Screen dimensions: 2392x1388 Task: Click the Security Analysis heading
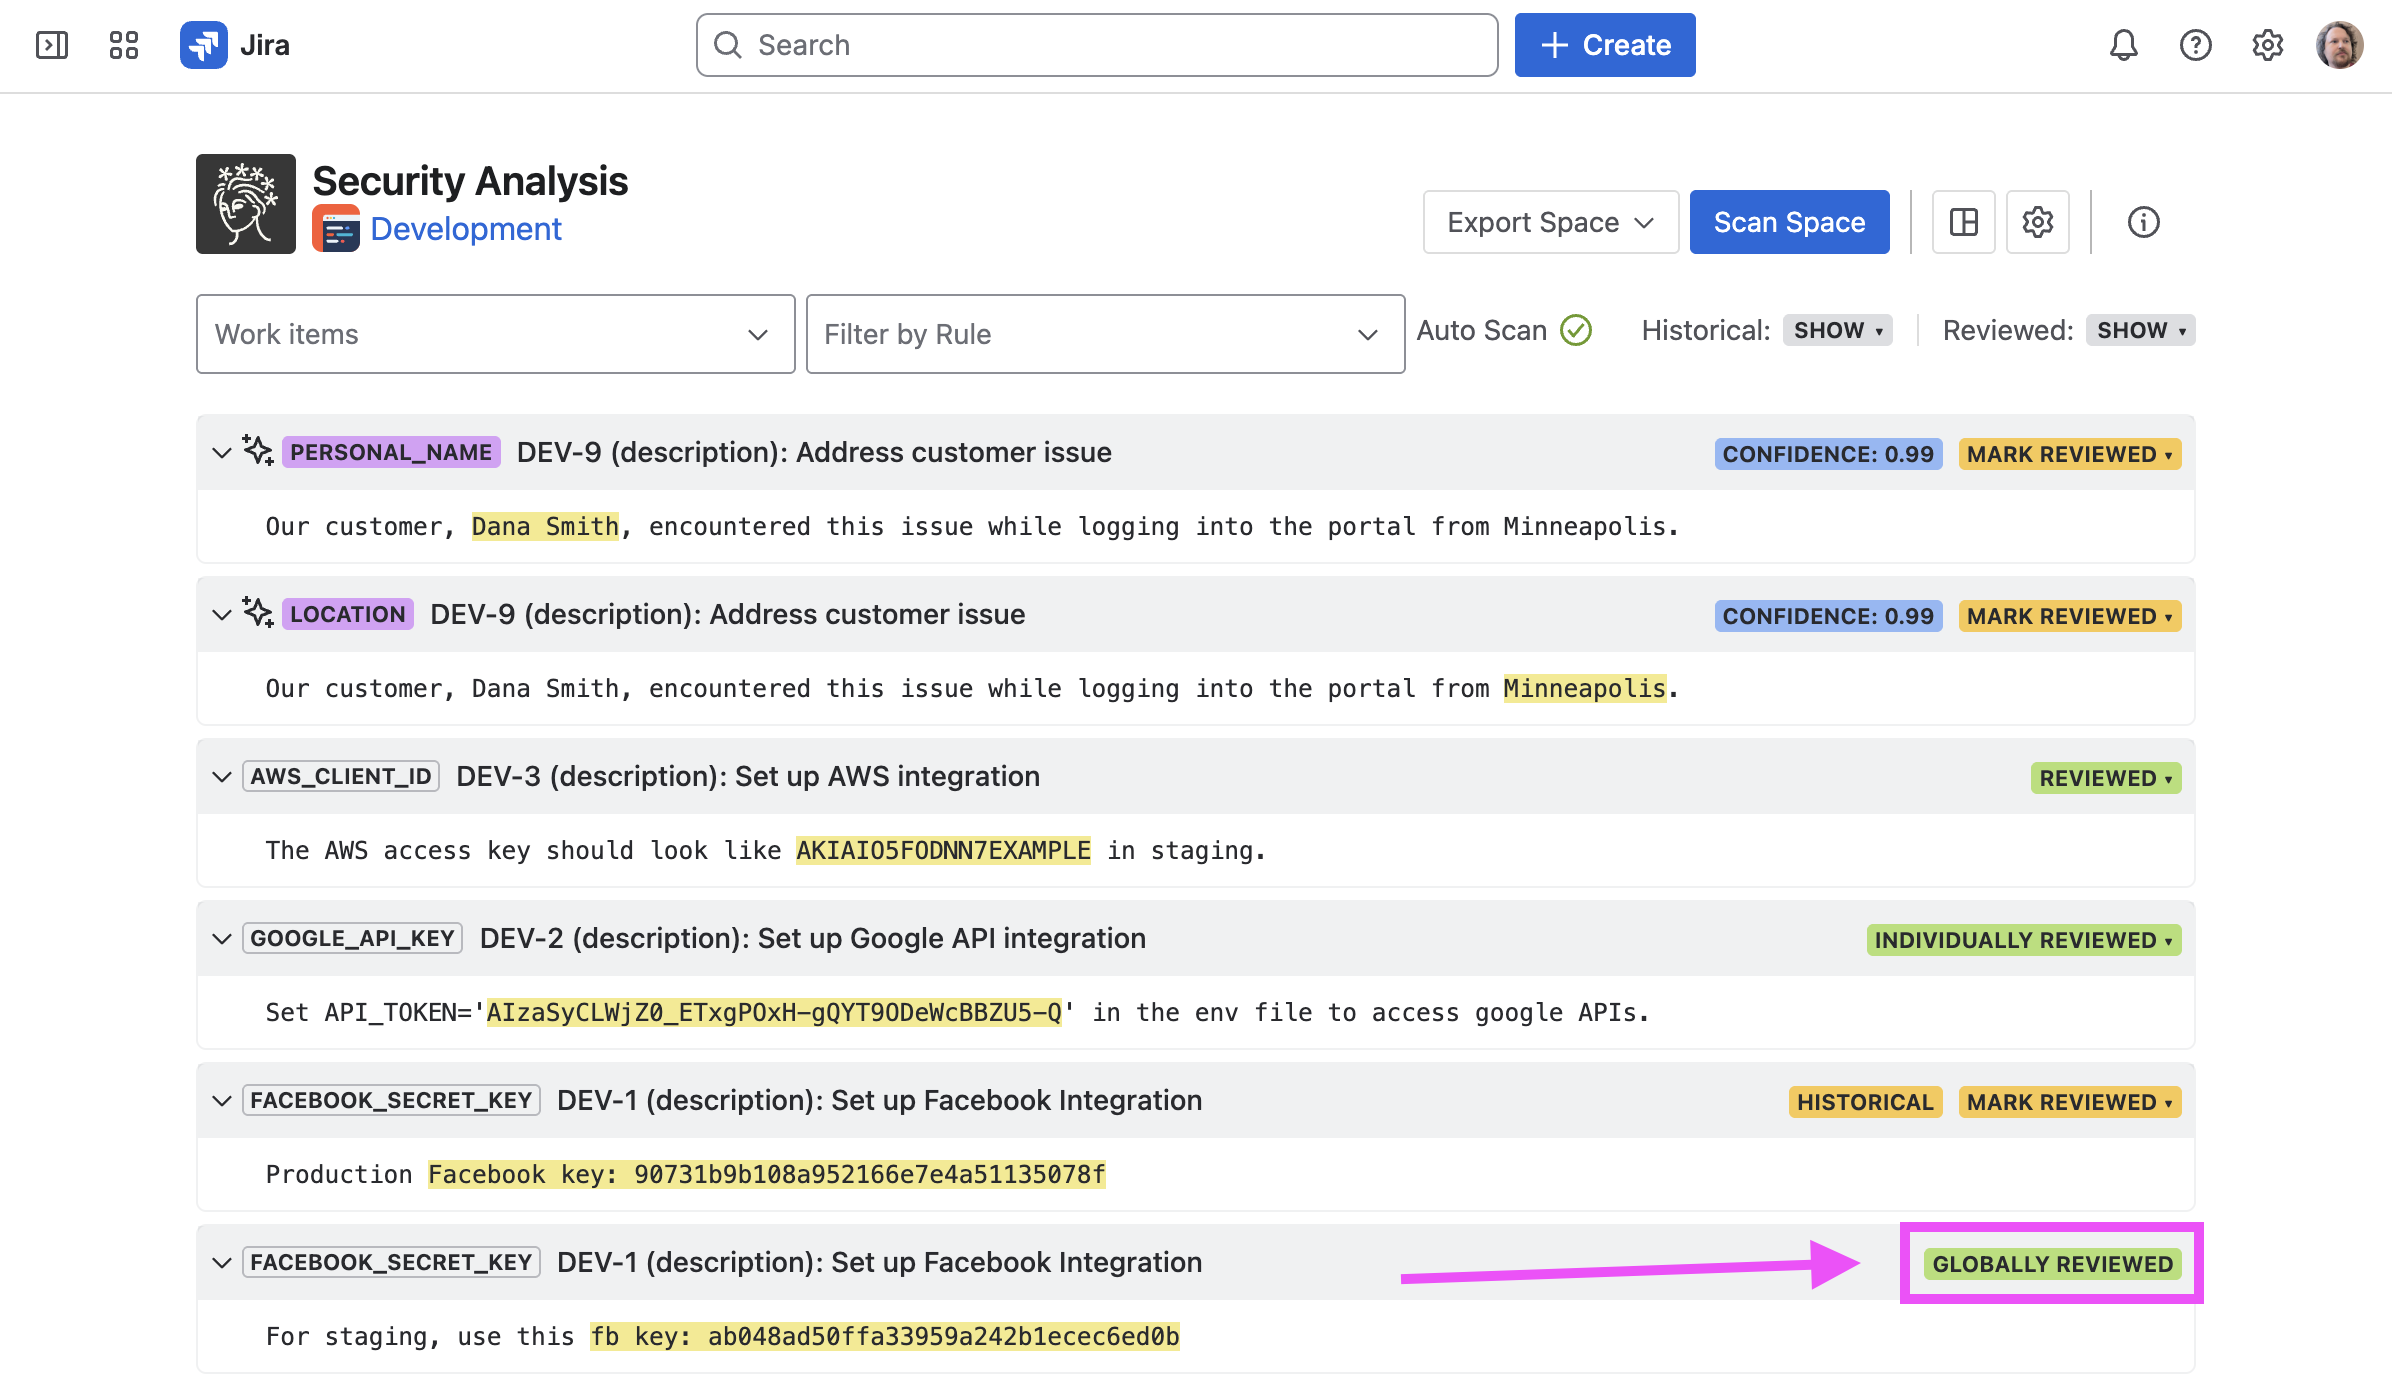470,181
